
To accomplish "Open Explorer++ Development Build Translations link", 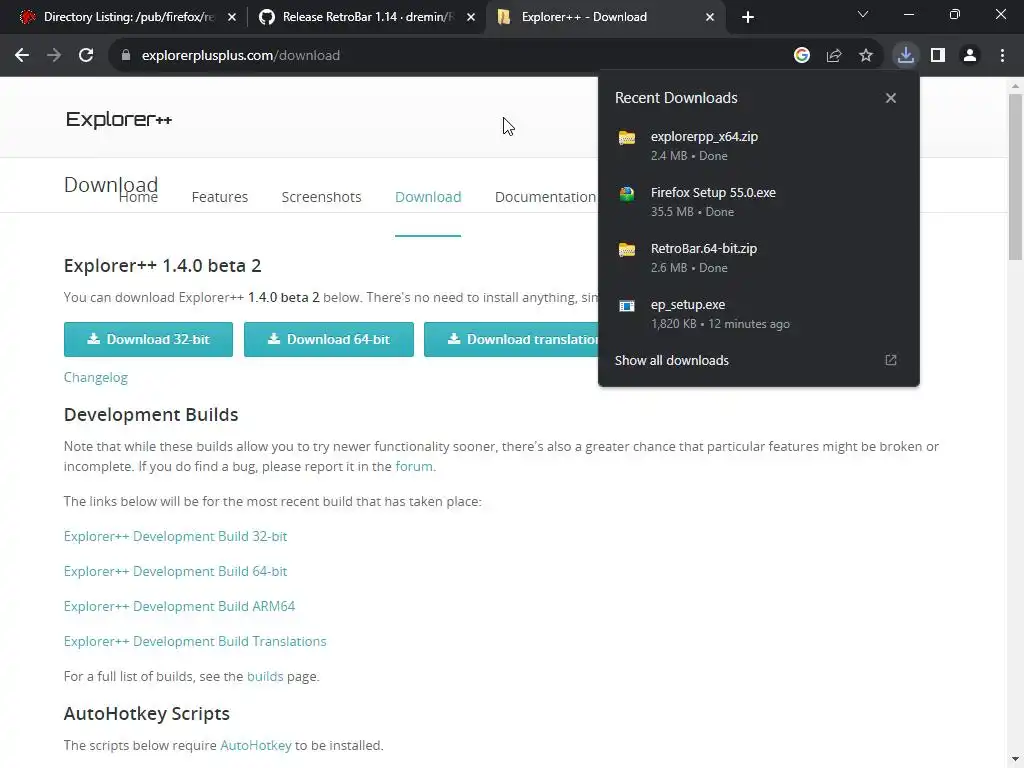I will click(195, 641).
